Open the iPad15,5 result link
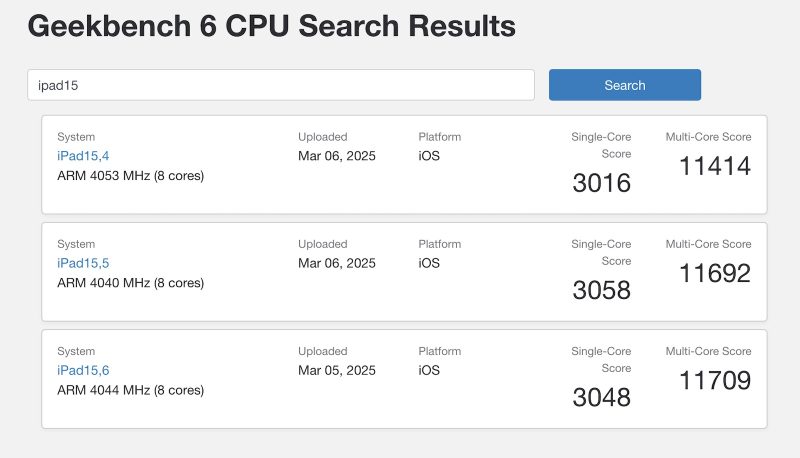Viewport: 800px width, 458px height. point(83,263)
